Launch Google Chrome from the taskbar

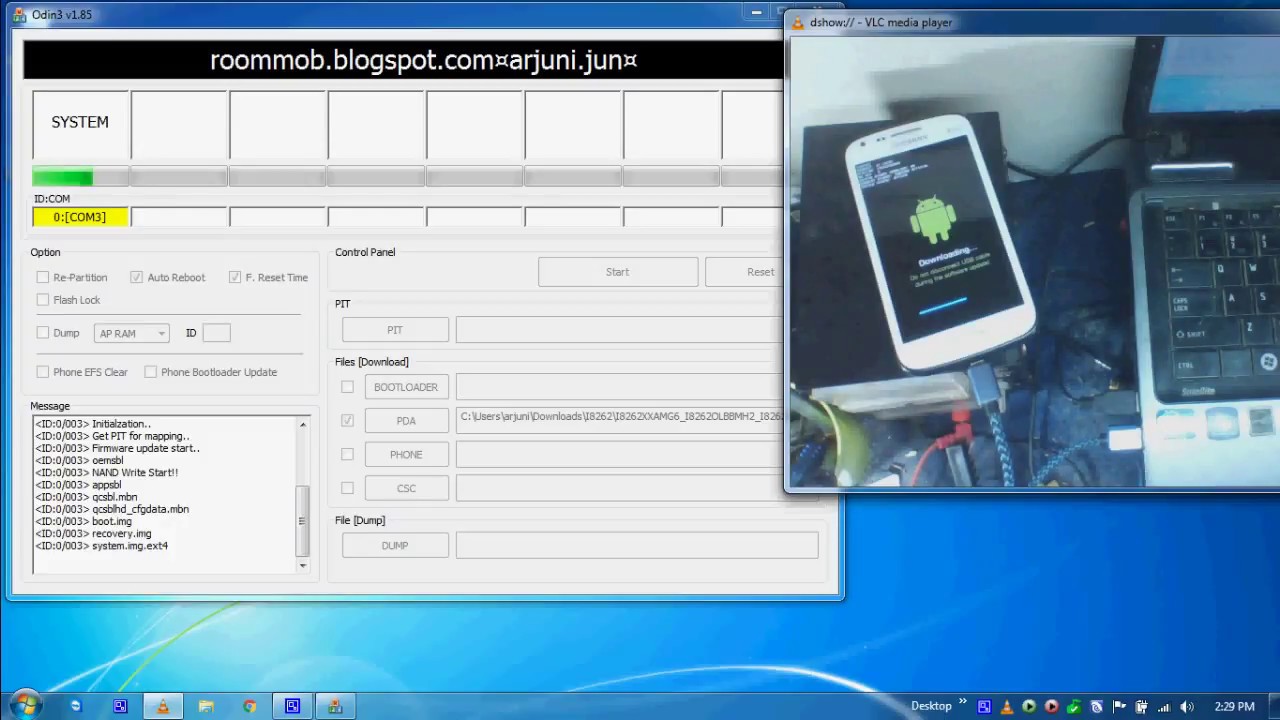pos(249,706)
